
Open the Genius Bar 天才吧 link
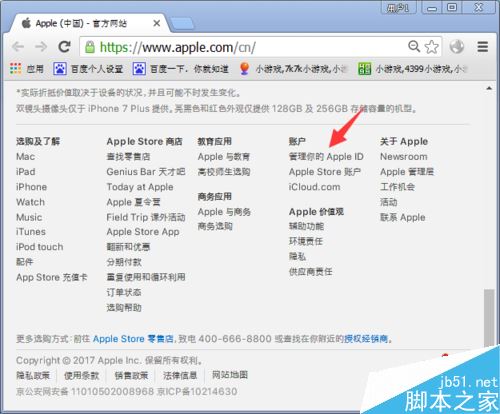pyautogui.click(x=146, y=172)
